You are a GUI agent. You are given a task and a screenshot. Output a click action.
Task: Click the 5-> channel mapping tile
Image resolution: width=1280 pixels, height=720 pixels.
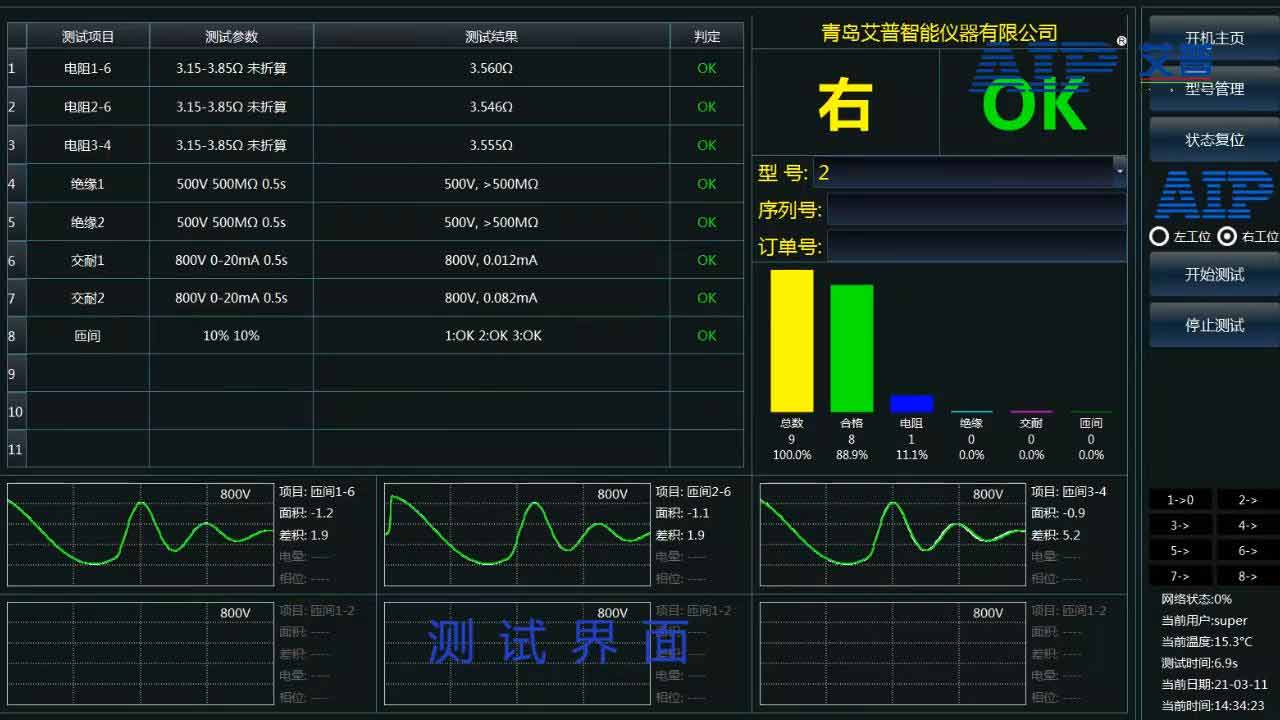point(1180,550)
